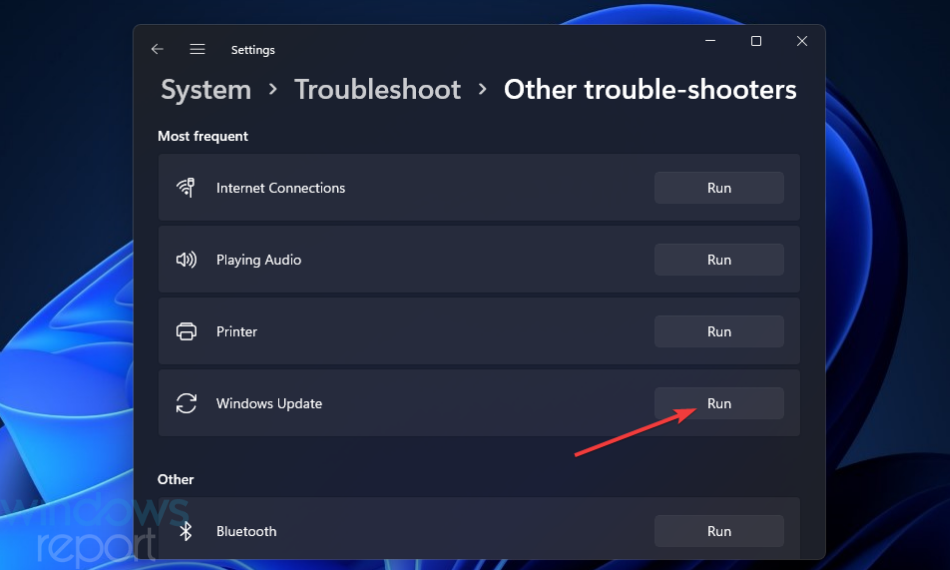Open the hamburger navigation menu
This screenshot has height=570, width=950.
pos(197,49)
